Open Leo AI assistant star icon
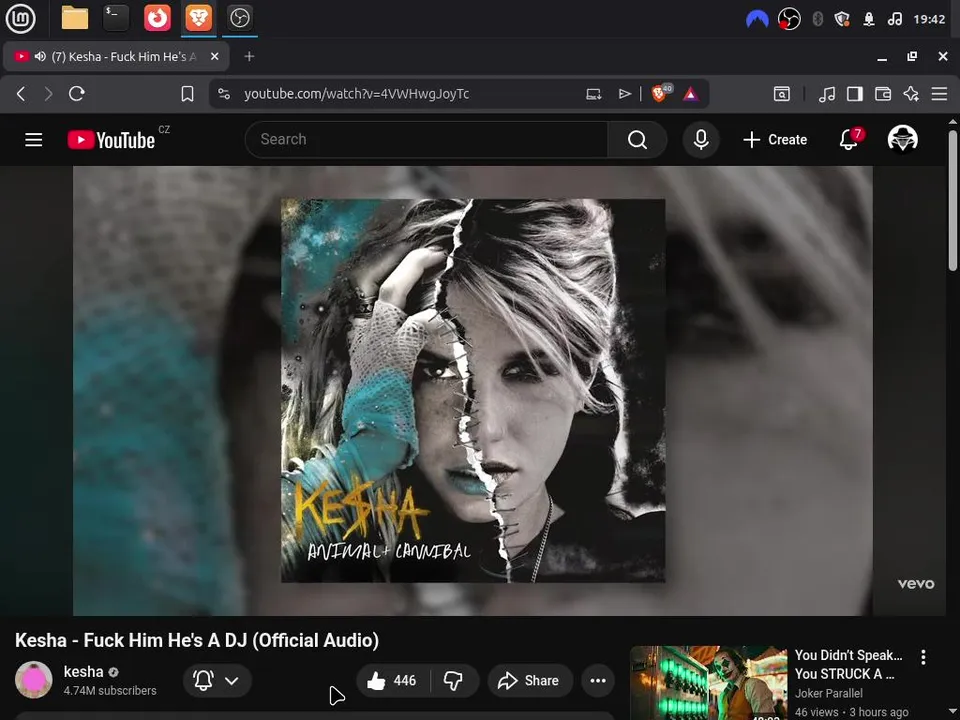Image resolution: width=960 pixels, height=720 pixels. coord(911,94)
